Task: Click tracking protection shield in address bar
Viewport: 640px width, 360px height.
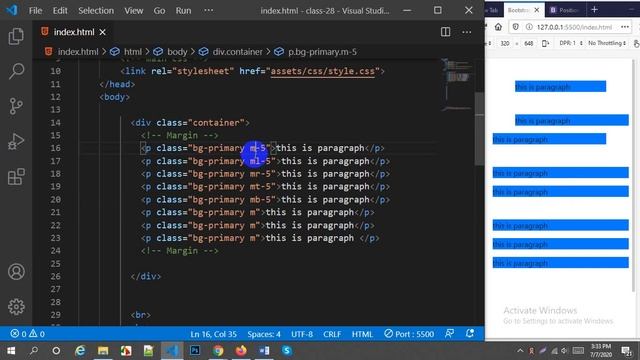Action: [516, 27]
